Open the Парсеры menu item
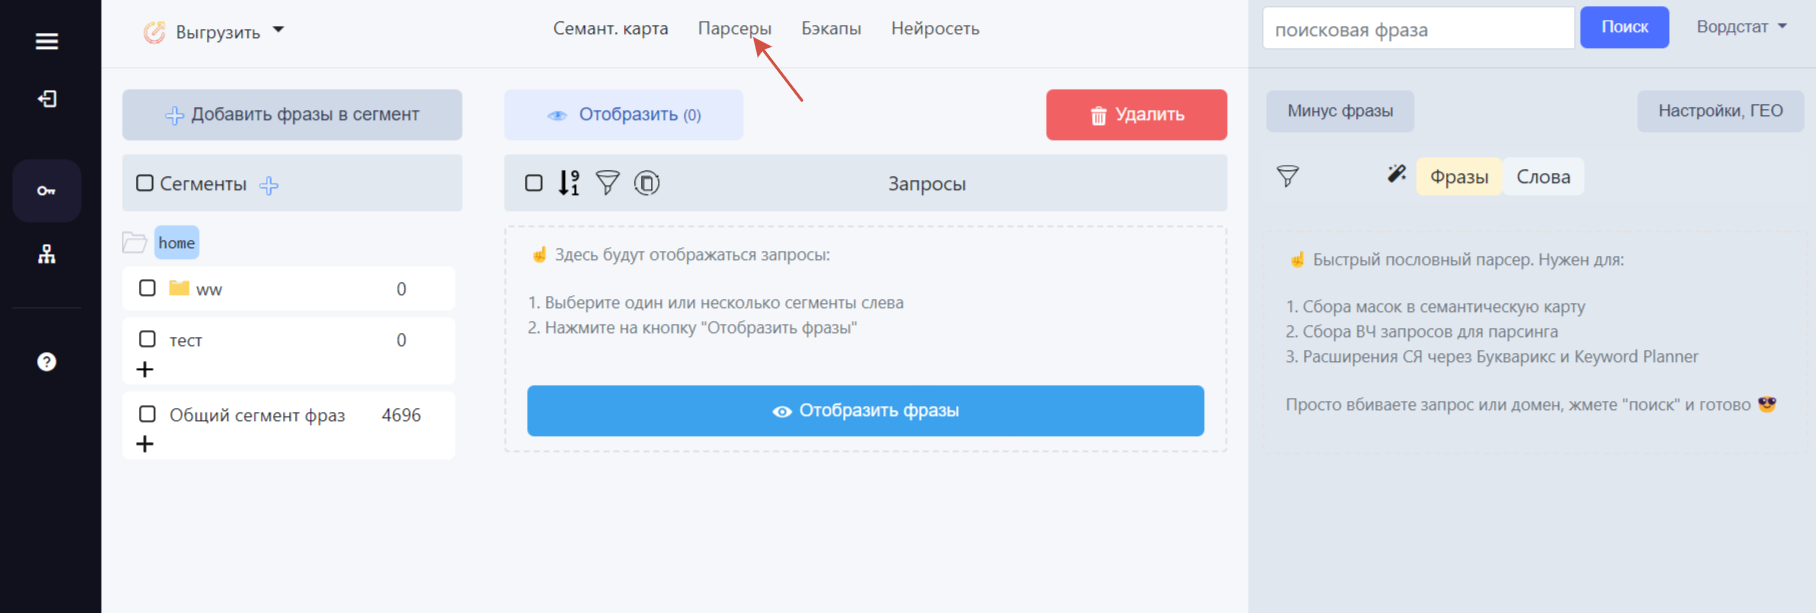Image resolution: width=1816 pixels, height=613 pixels. 735,29
